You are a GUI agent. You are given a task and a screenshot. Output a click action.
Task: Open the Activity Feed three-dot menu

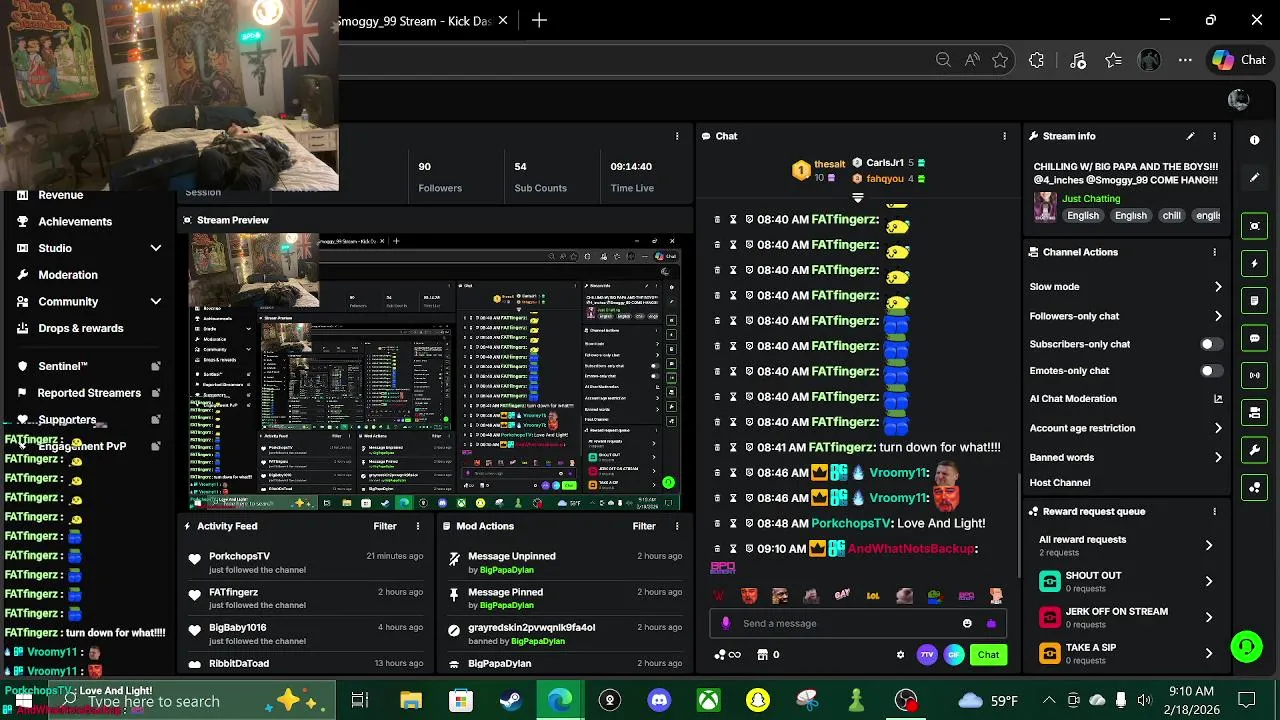(418, 526)
